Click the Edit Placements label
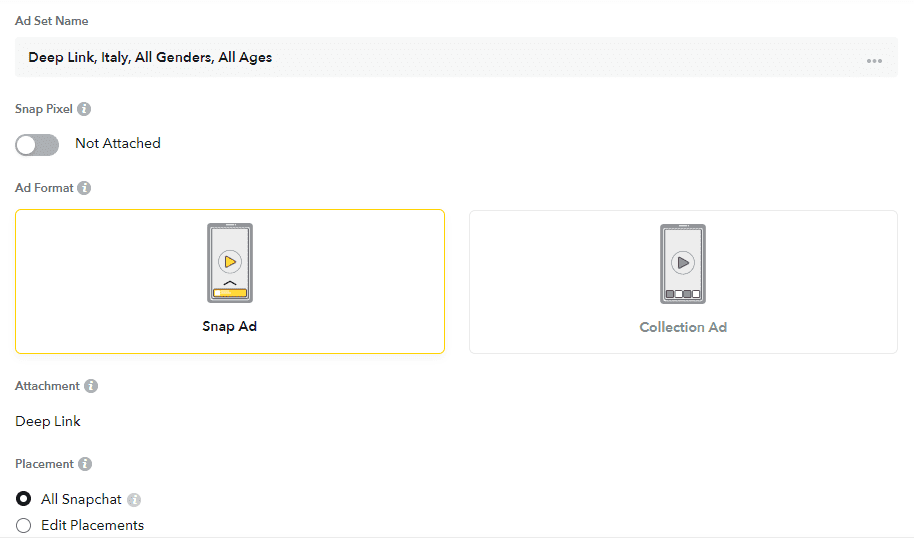 92,526
